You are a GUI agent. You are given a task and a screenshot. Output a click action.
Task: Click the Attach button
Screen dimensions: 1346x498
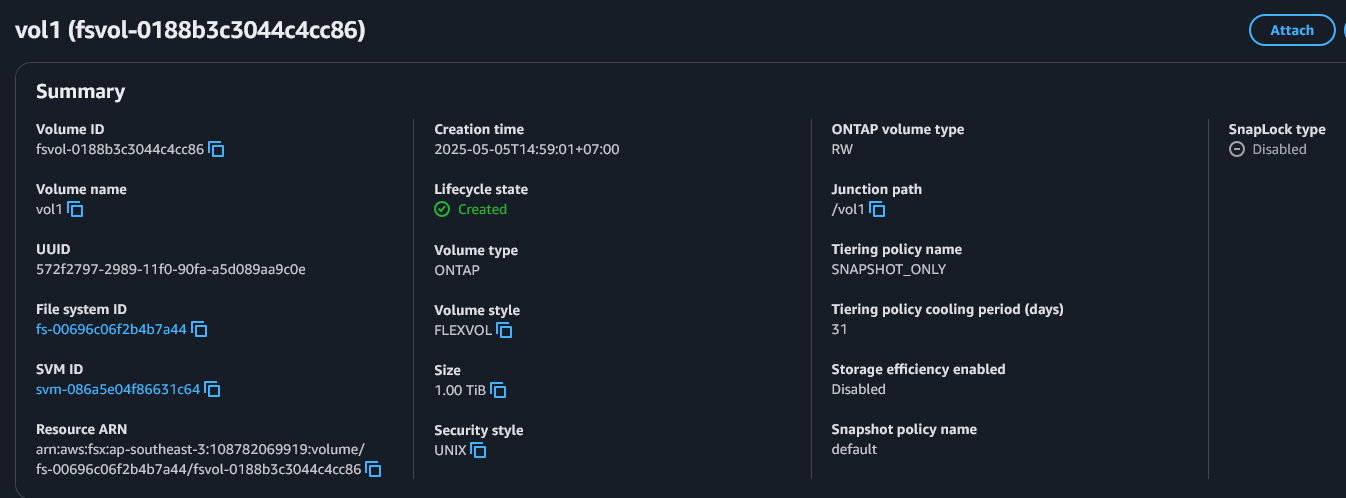(1292, 30)
